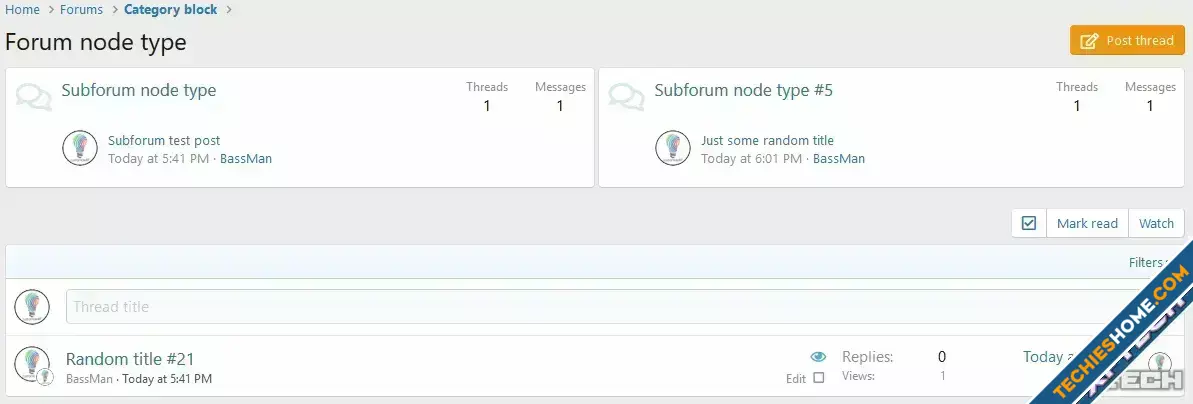1193x404 pixels.
Task: Click the Watch button
Action: pyautogui.click(x=1156, y=223)
